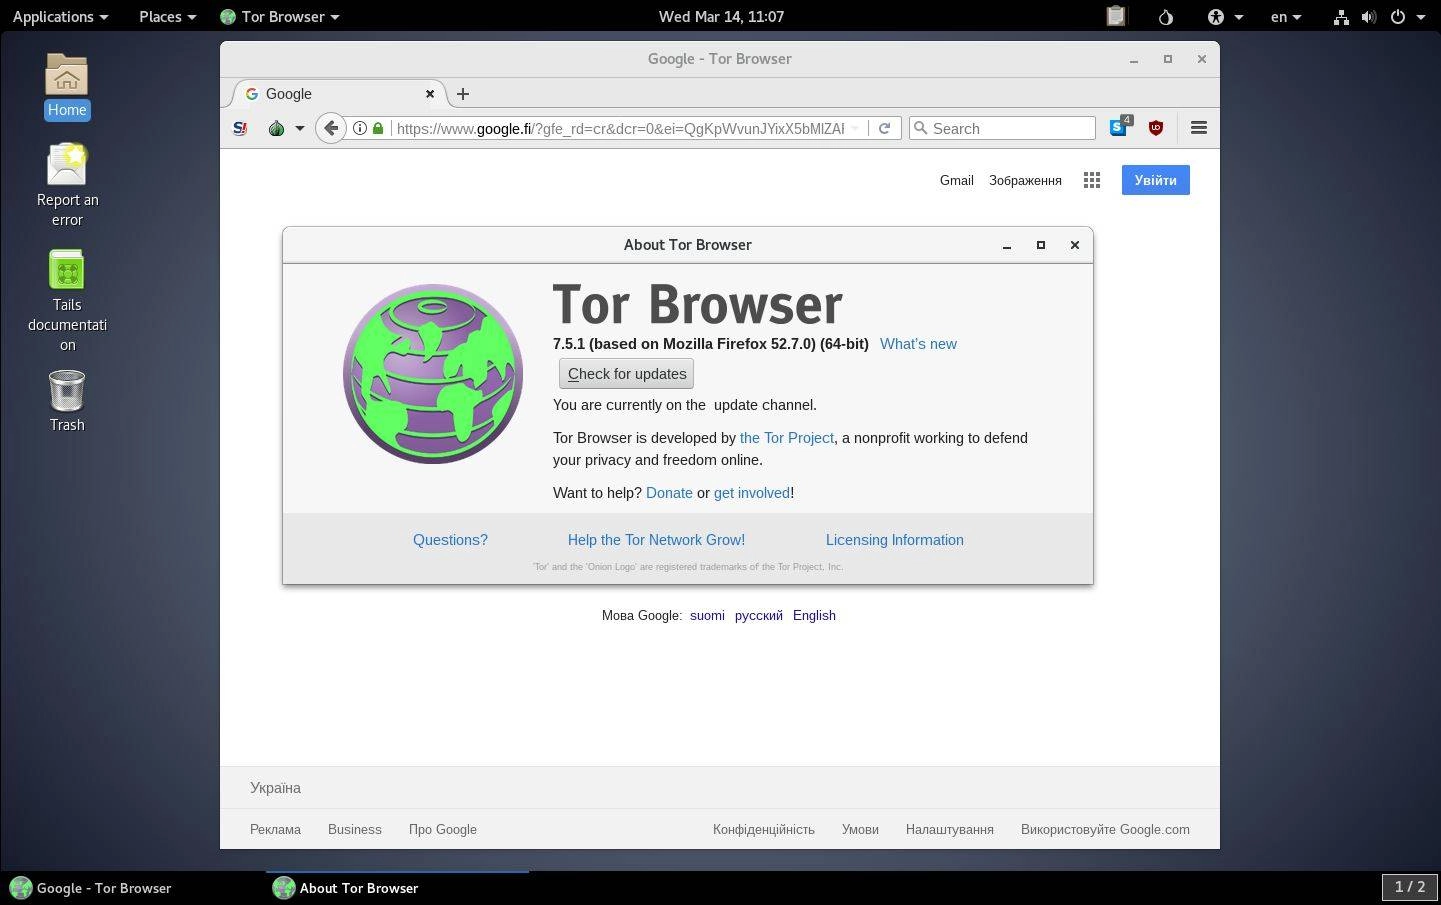
Task: Click the NoScript toolbar icon
Action: click(240, 128)
